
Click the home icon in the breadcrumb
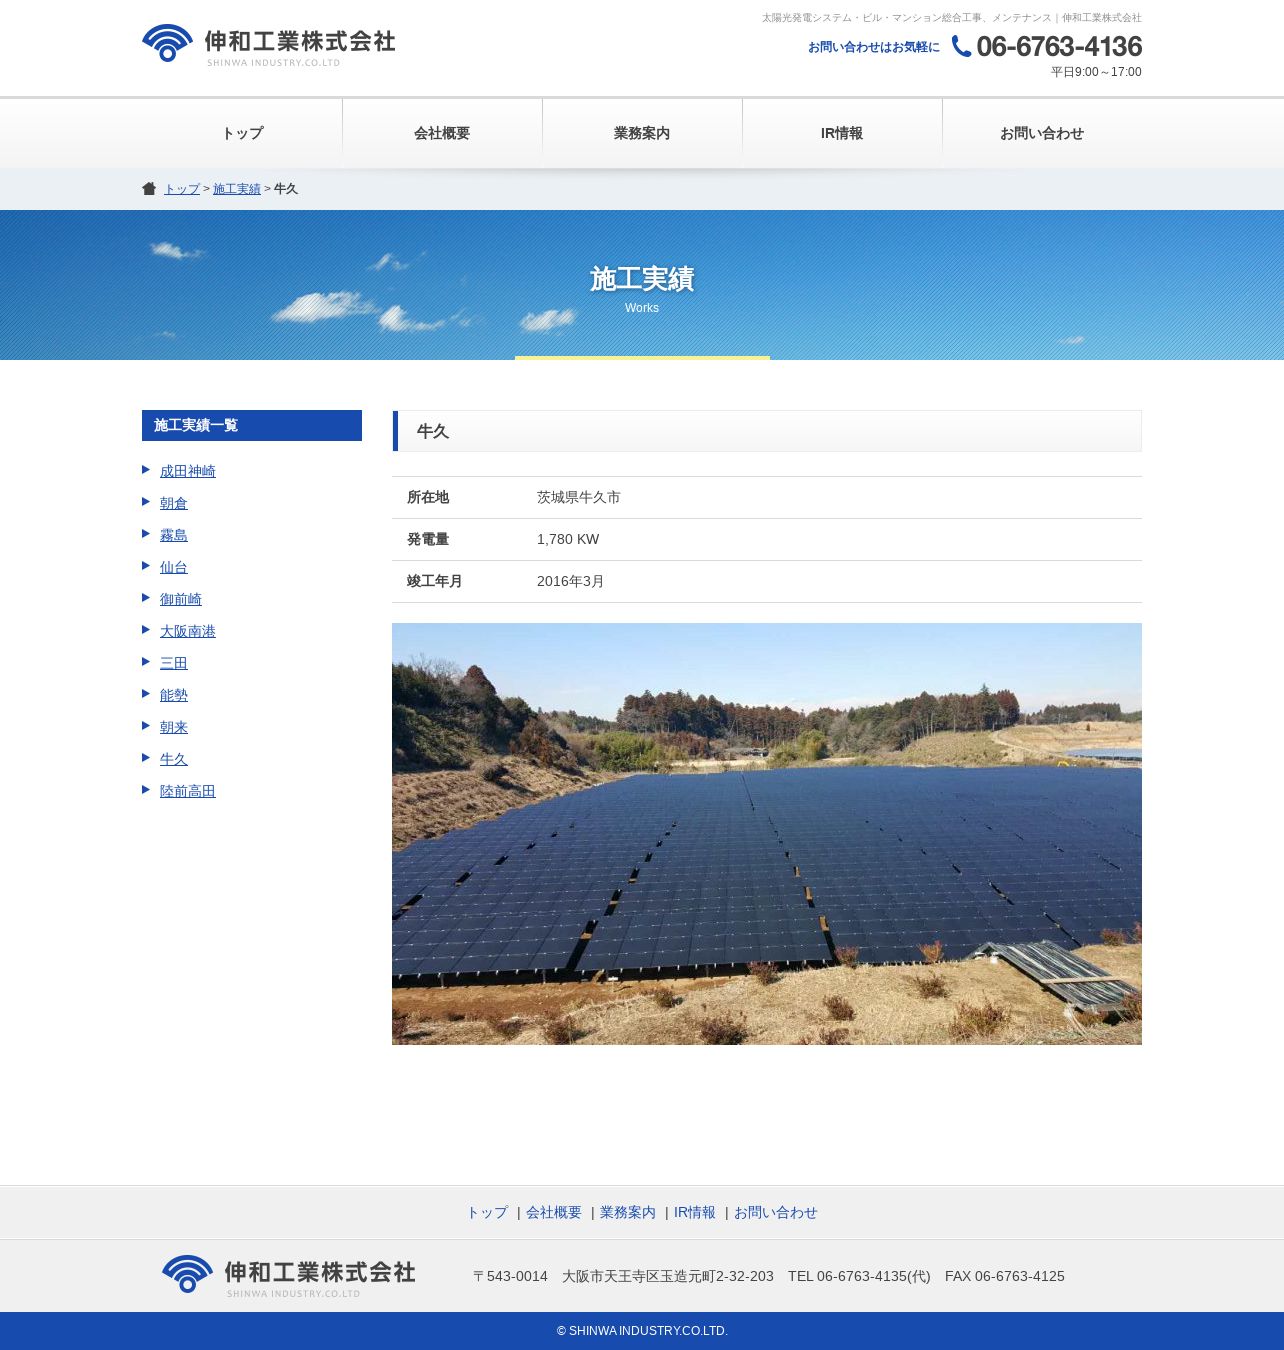tap(149, 189)
